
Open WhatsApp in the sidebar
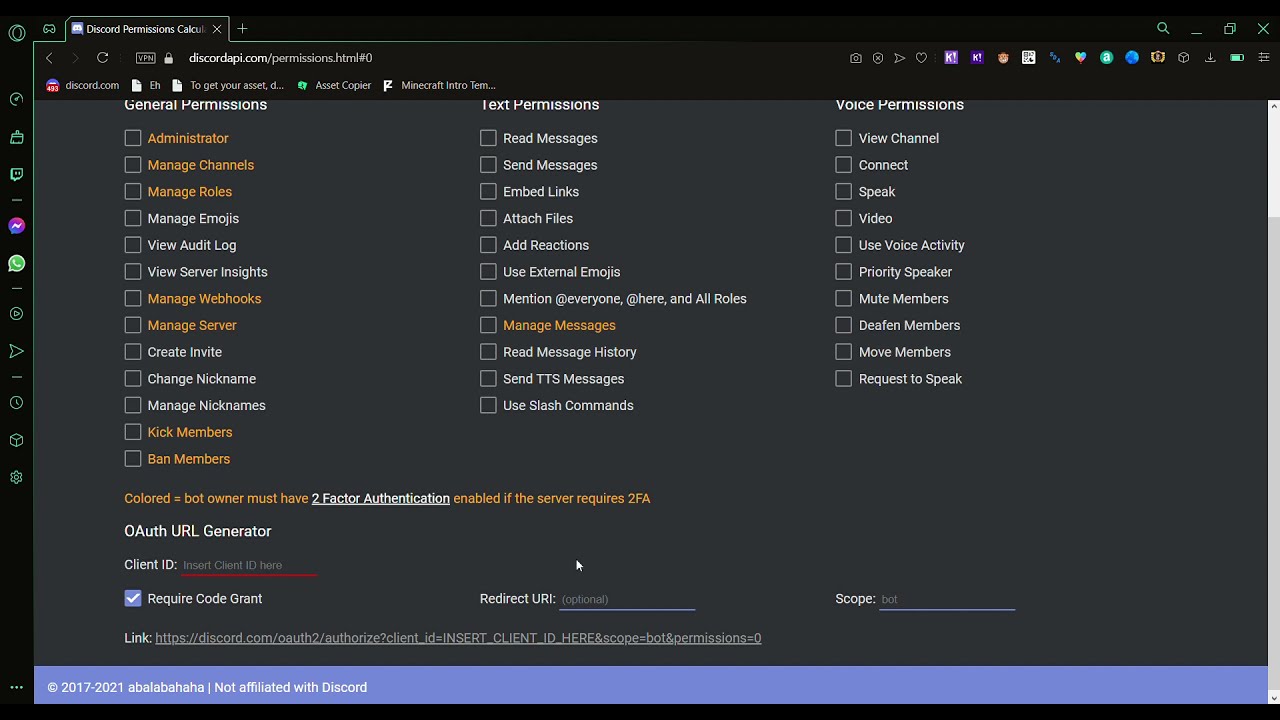coord(16,264)
